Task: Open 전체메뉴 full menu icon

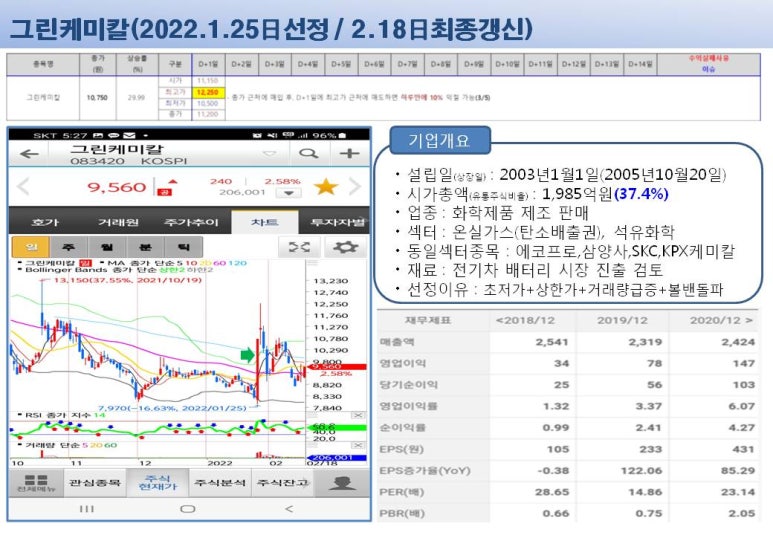Action: [x=36, y=483]
